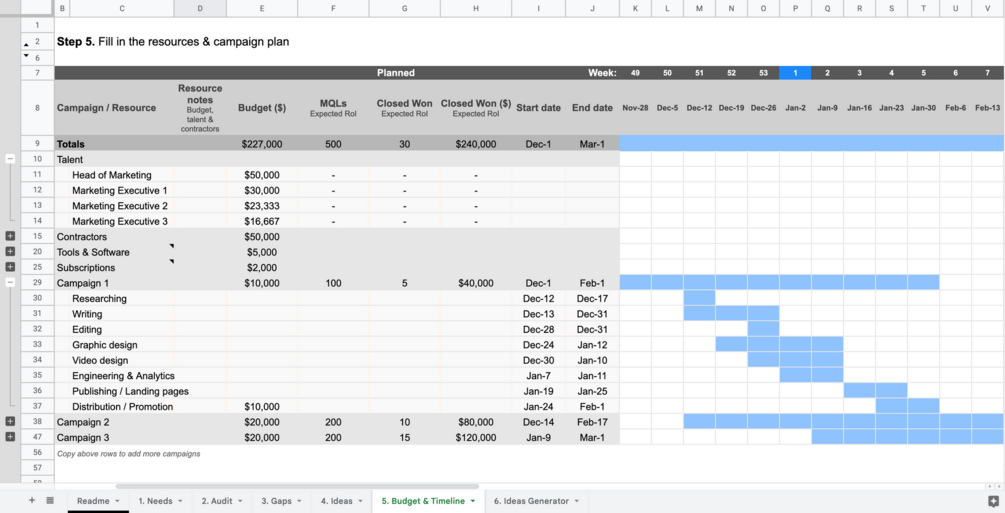Collapse the Talent row group
The height and width of the screenshot is (513, 1005).
[10, 158]
